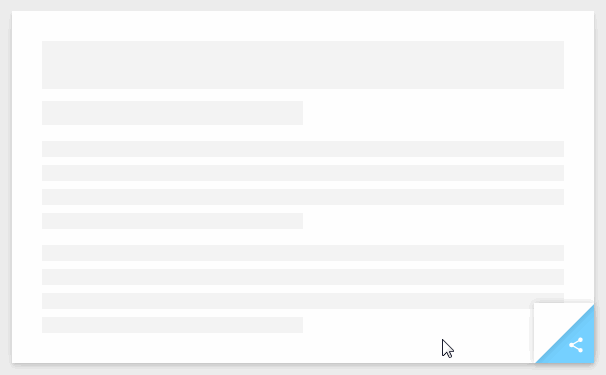The width and height of the screenshot is (606, 375).
Task: Click the large title placeholder block
Action: (303, 65)
